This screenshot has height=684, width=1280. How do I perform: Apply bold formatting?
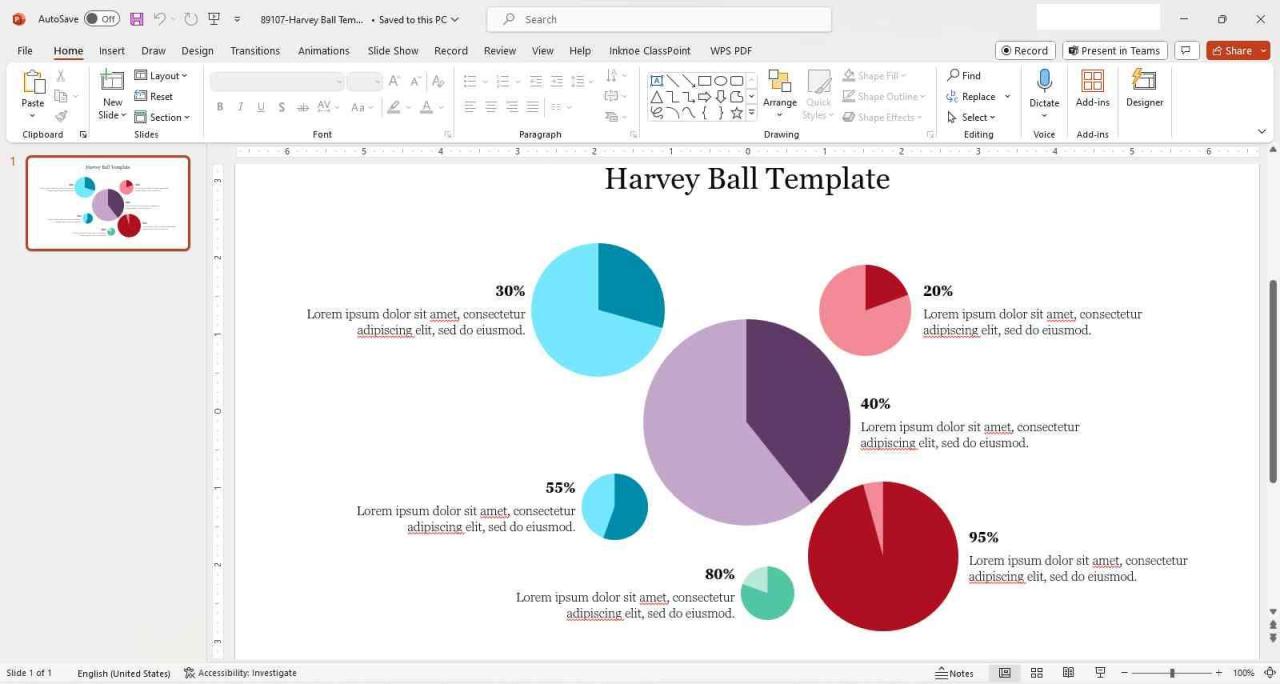coord(219,107)
